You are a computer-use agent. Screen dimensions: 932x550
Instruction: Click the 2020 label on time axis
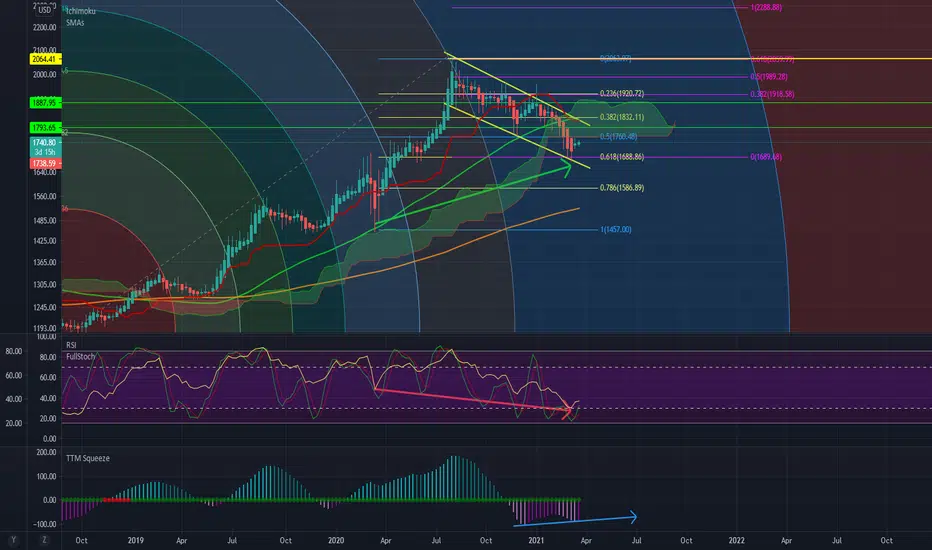[x=336, y=540]
